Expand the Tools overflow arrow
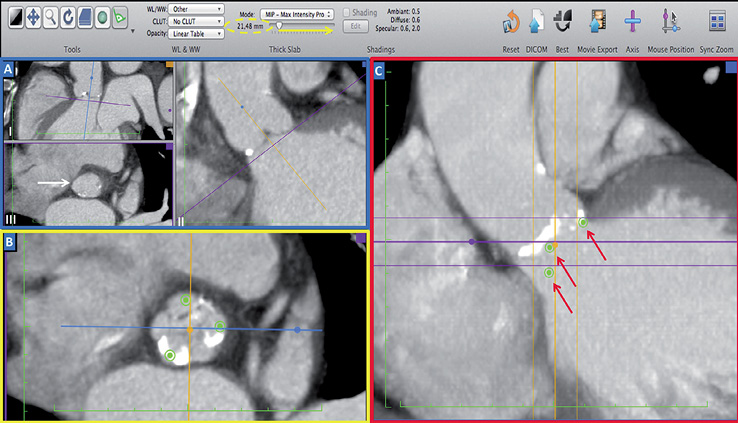This screenshot has height=423, width=738. pyautogui.click(x=134, y=30)
